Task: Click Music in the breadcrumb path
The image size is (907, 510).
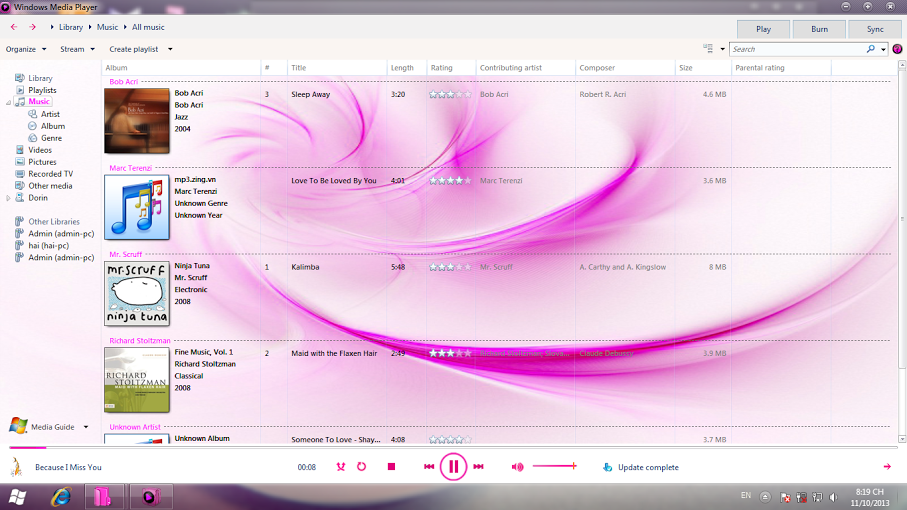Action: tap(107, 27)
